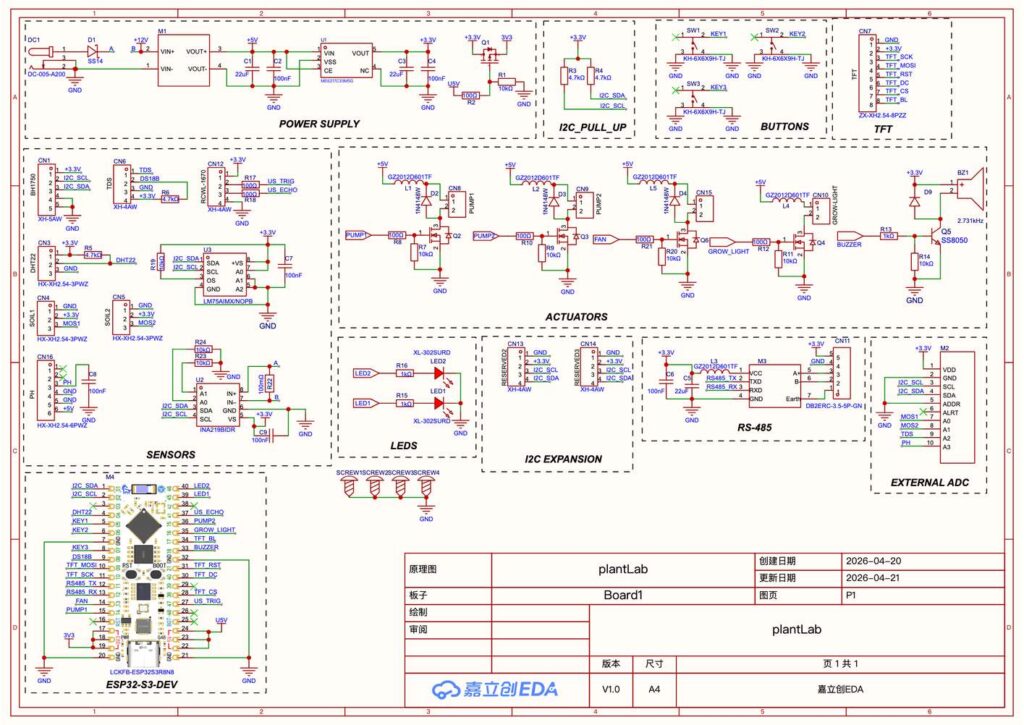The height and width of the screenshot is (725, 1024).
Task: Click the BUZZER net port flag
Action: coord(850,236)
